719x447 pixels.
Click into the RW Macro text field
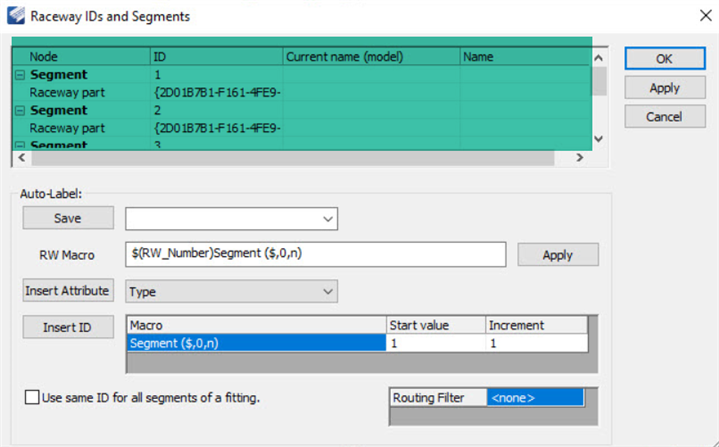coord(317,255)
